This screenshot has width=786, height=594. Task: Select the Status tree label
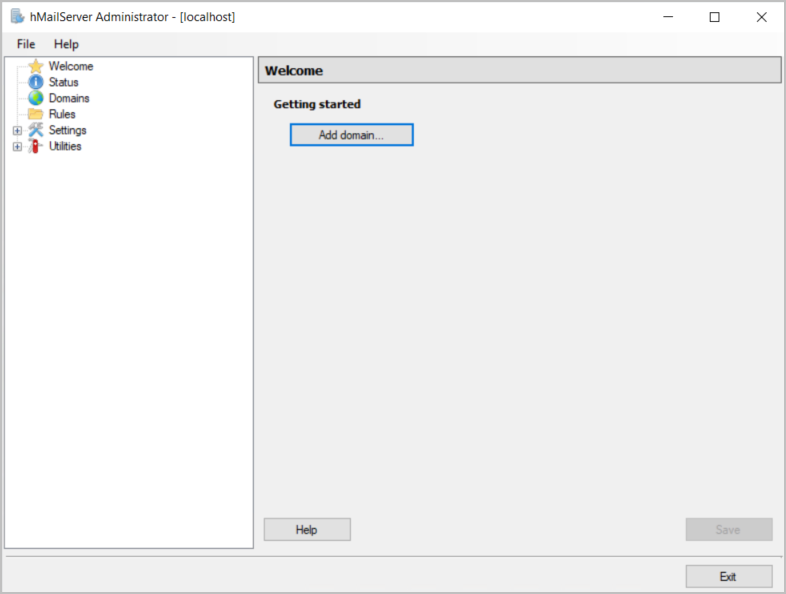click(x=64, y=82)
